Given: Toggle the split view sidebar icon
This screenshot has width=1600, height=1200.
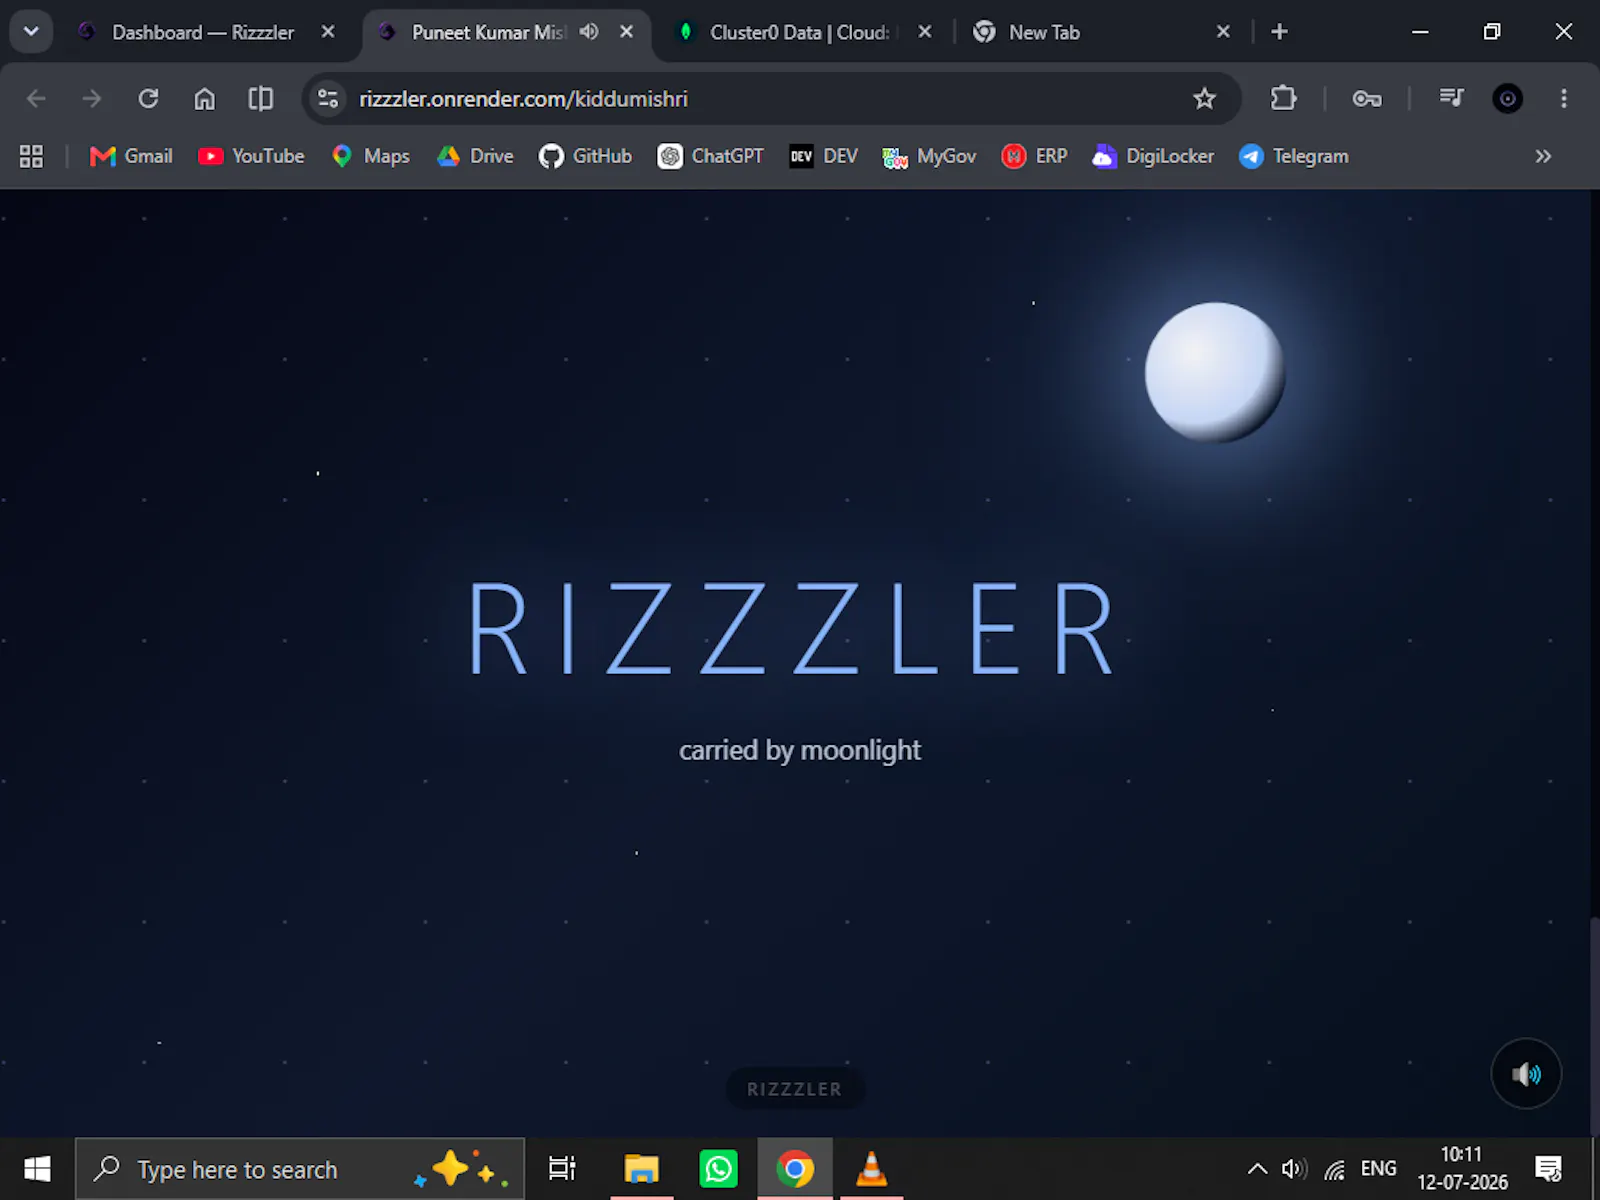Looking at the screenshot, I should click(260, 99).
